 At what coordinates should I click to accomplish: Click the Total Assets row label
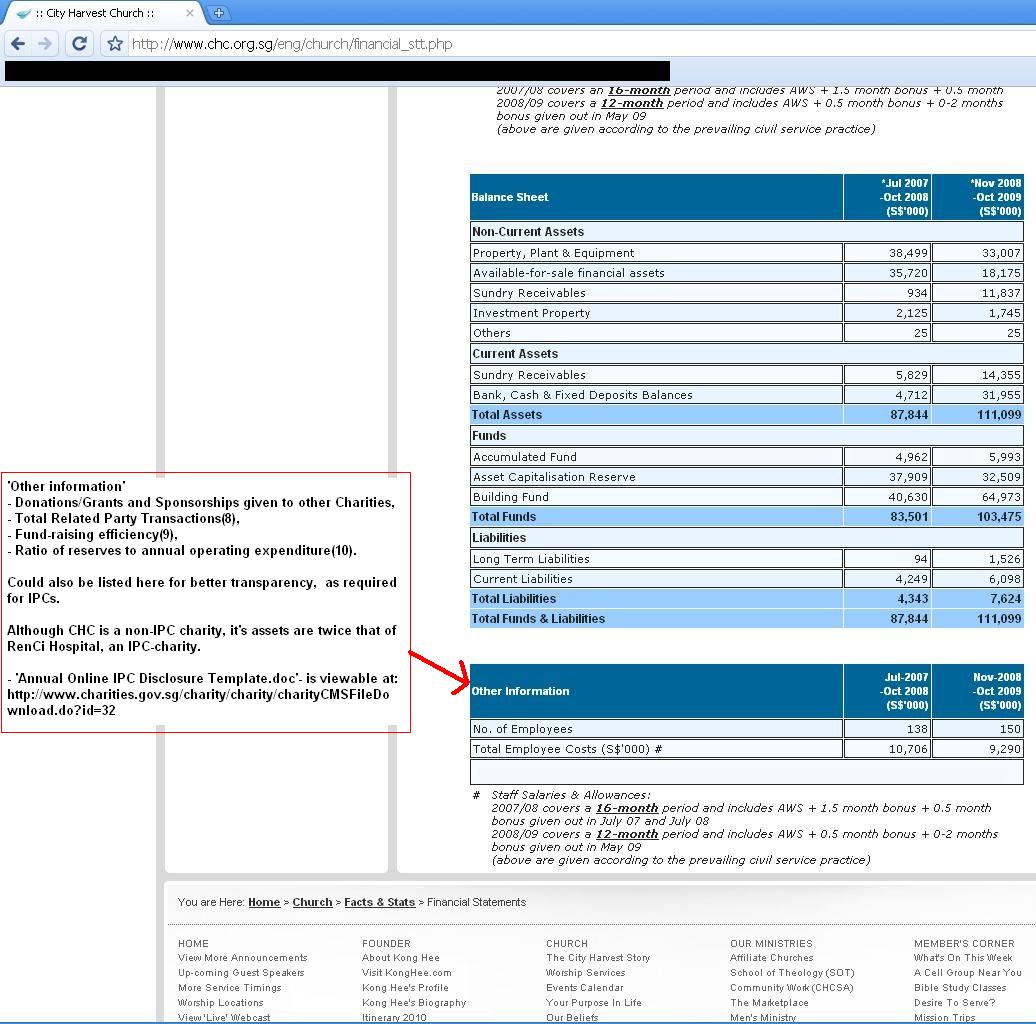506,415
